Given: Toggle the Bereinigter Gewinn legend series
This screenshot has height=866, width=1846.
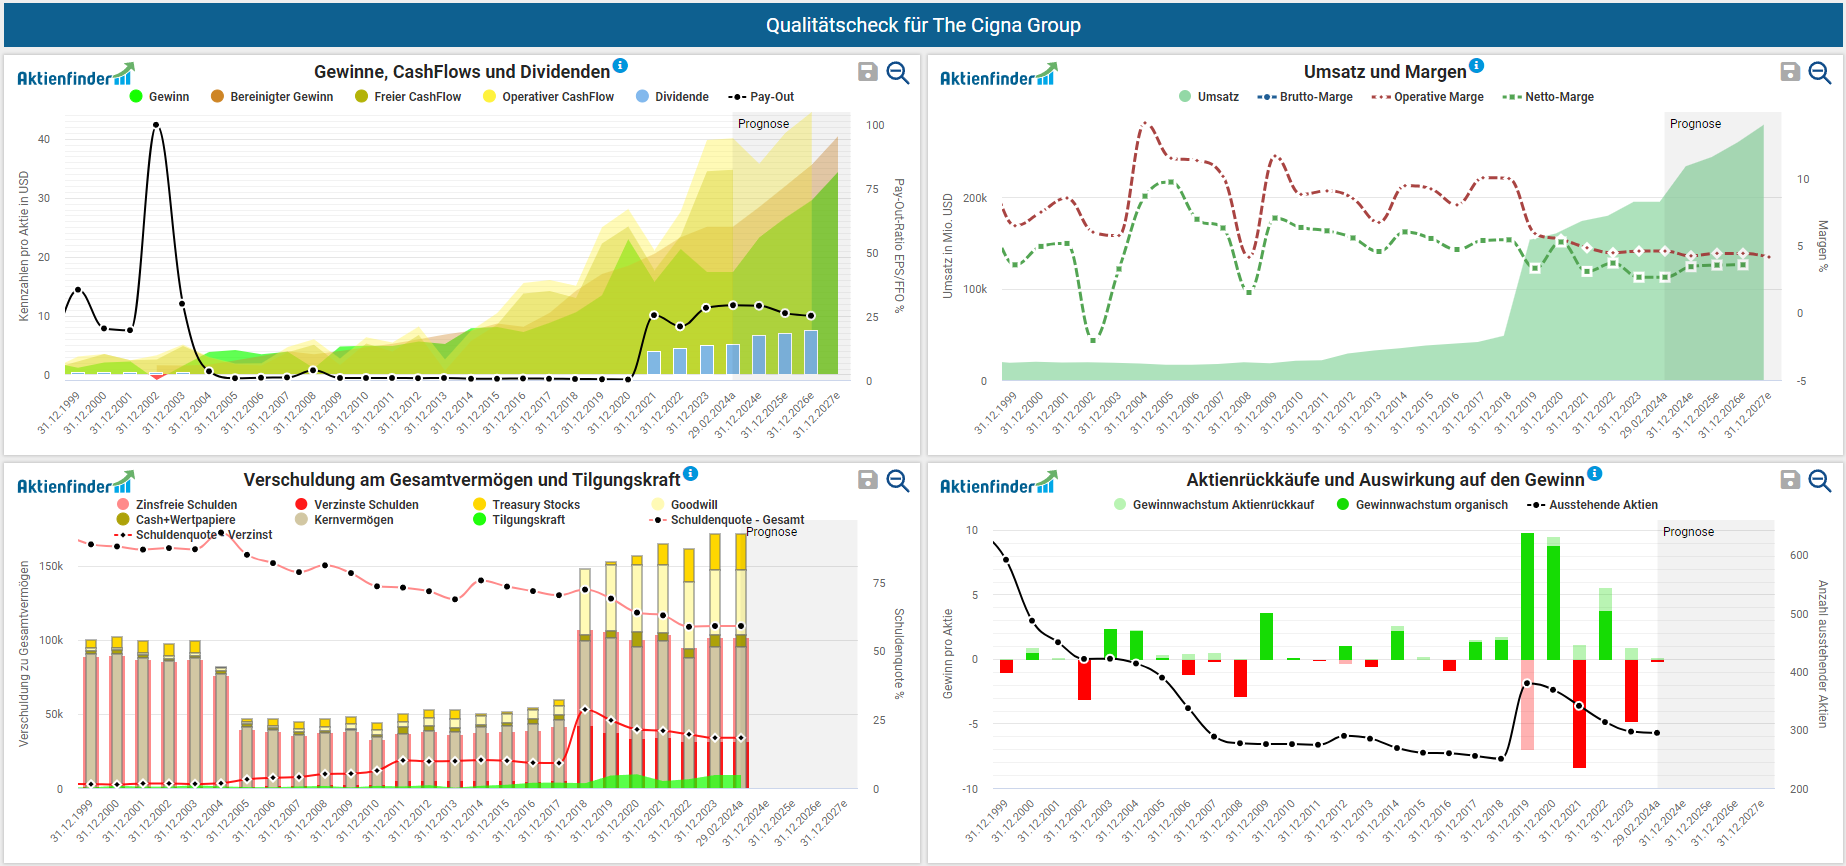Looking at the screenshot, I should pos(272,97).
